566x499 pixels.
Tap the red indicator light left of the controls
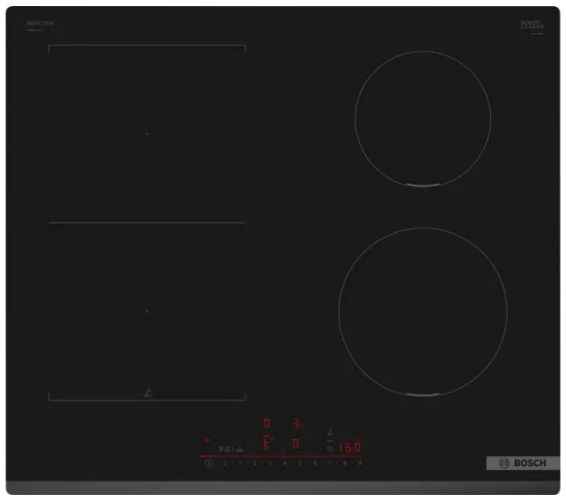(x=207, y=440)
